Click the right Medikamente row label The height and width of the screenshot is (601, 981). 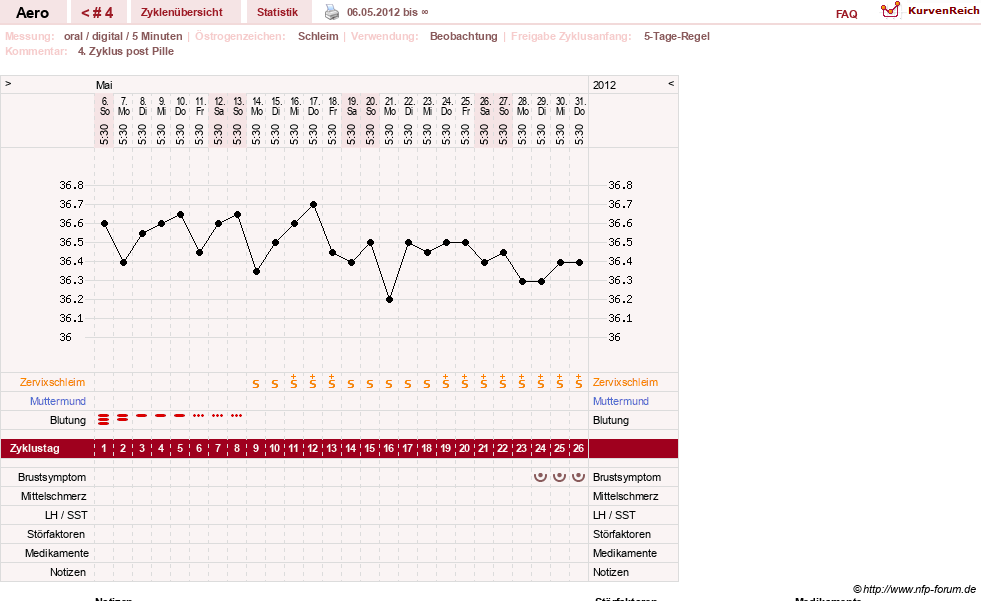click(624, 553)
